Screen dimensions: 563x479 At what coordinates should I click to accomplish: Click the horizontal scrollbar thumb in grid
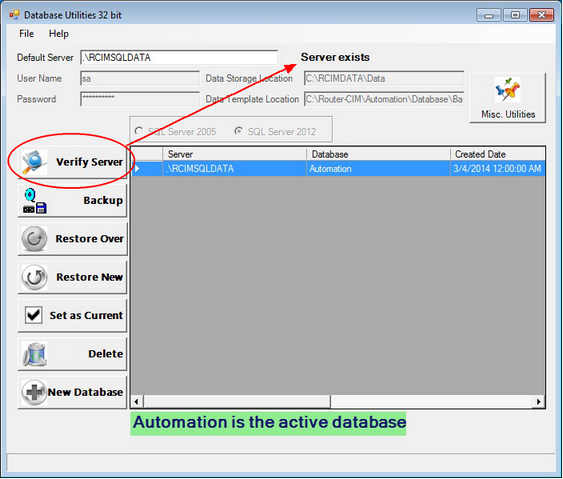(x=237, y=401)
